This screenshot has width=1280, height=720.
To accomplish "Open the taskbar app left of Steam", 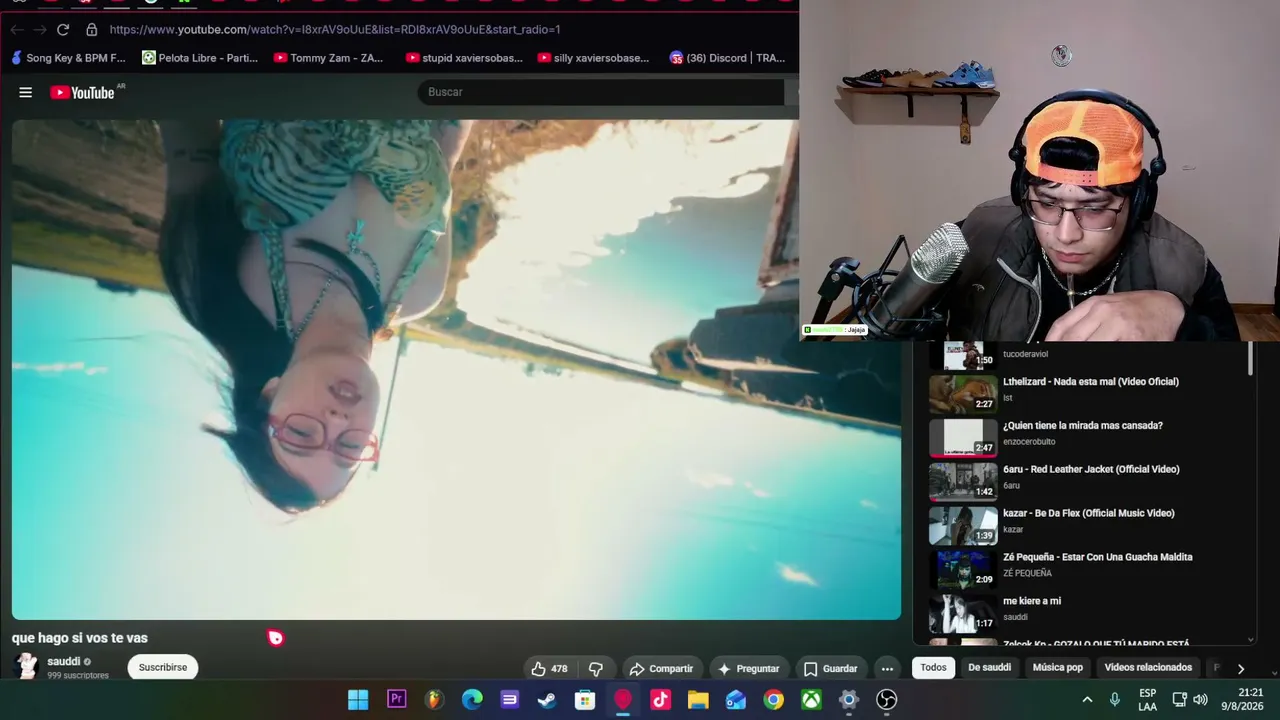I will tap(510, 700).
